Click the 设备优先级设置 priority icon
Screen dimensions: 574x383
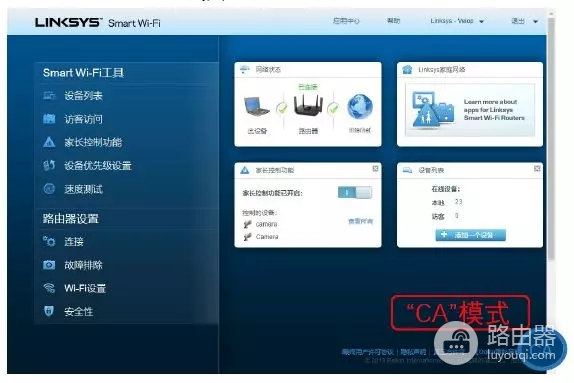pos(49,166)
